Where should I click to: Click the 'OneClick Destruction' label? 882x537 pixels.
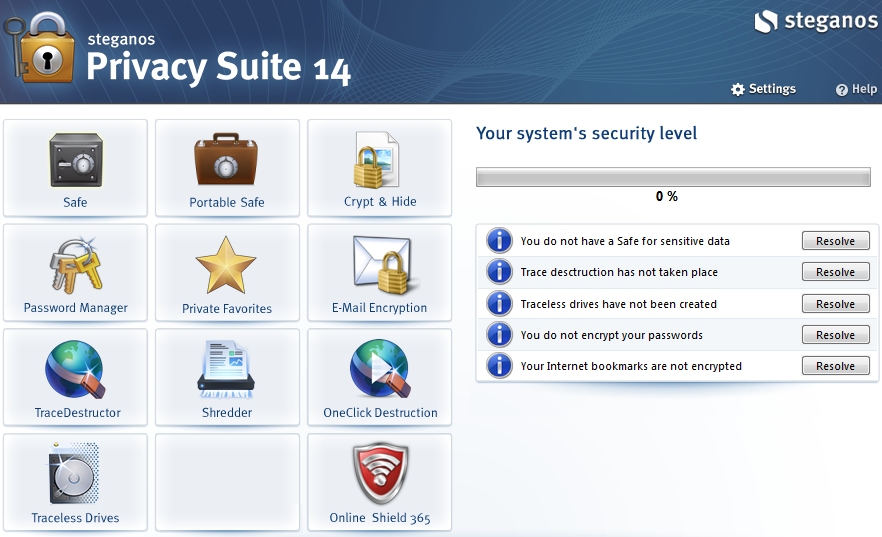[x=380, y=413]
